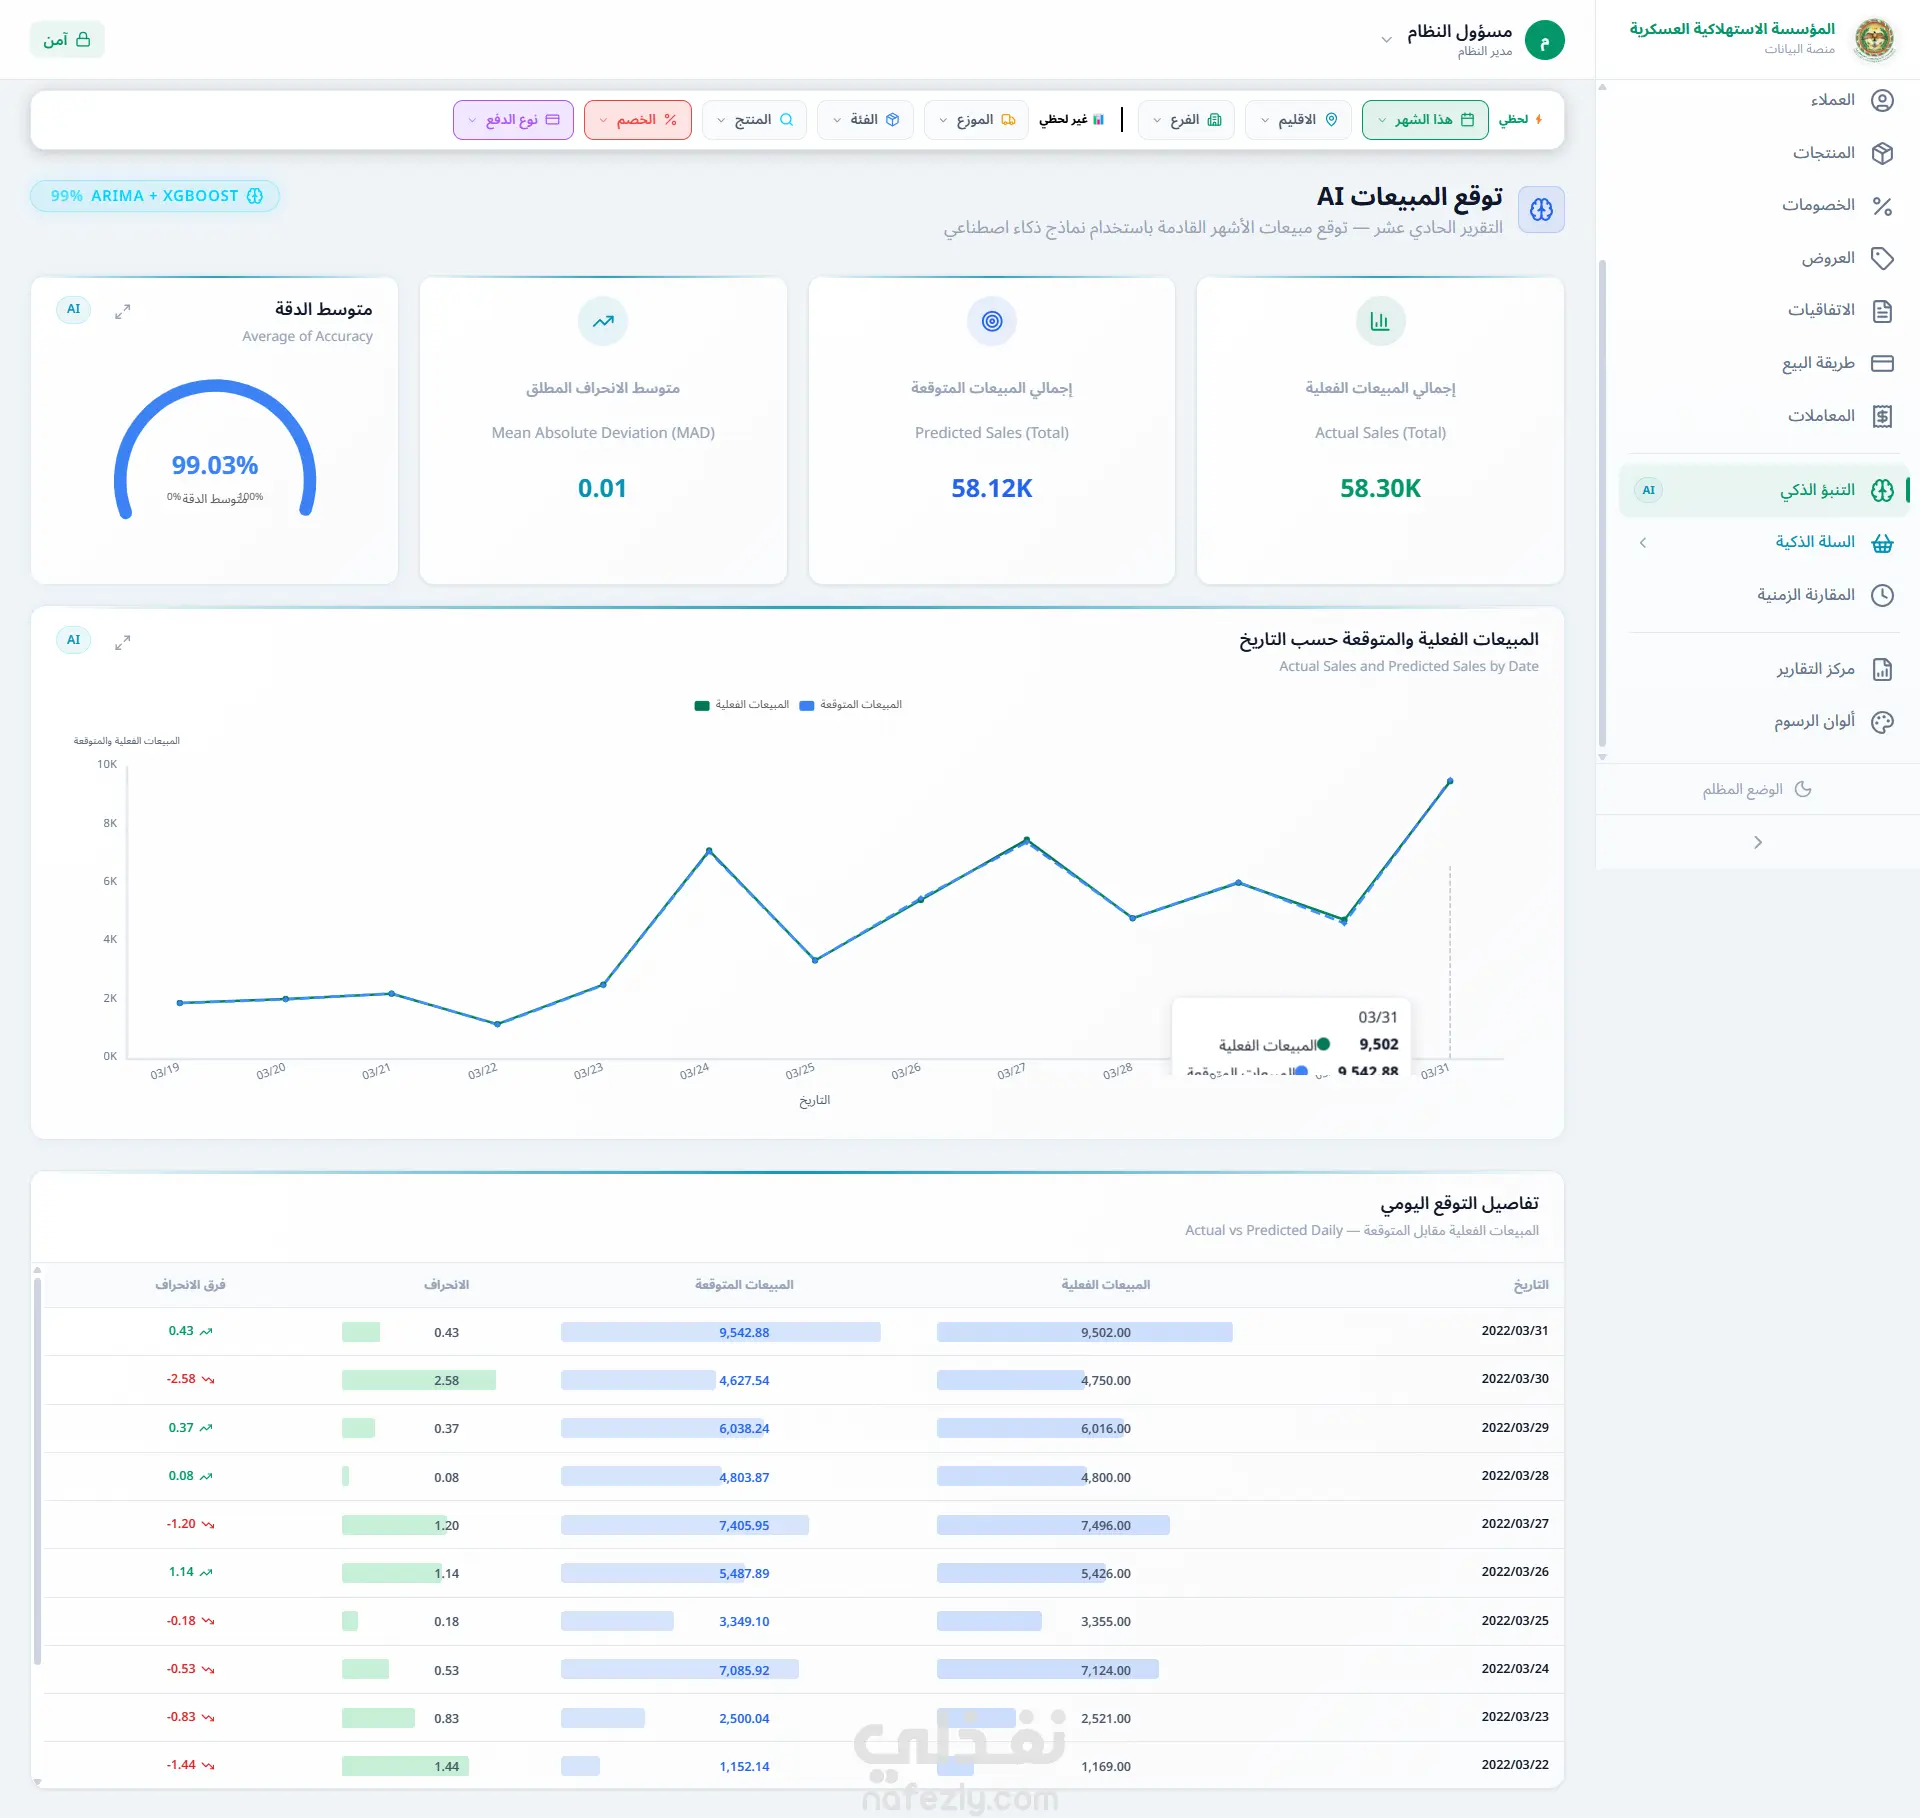This screenshot has width=1920, height=1818.
Task: Toggle المبيعات الفعلية series in chart legend
Action: point(742,705)
